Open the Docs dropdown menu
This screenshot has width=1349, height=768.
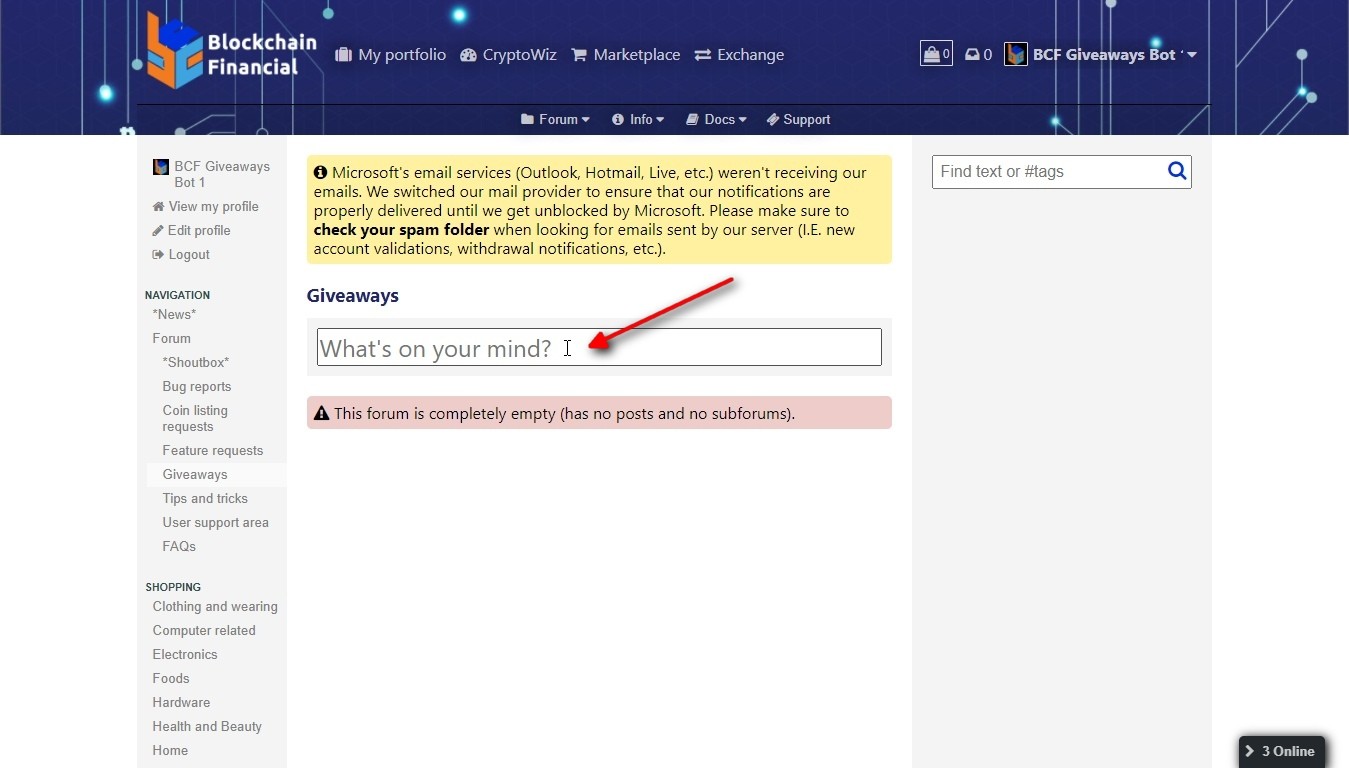point(716,119)
